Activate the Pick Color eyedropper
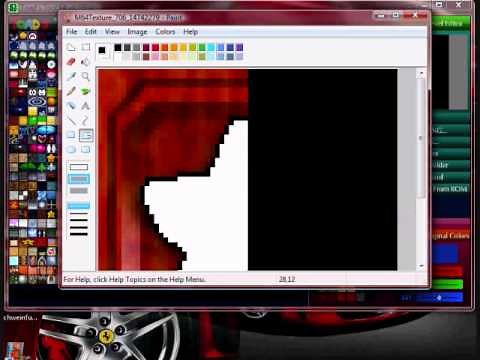 click(x=71, y=76)
